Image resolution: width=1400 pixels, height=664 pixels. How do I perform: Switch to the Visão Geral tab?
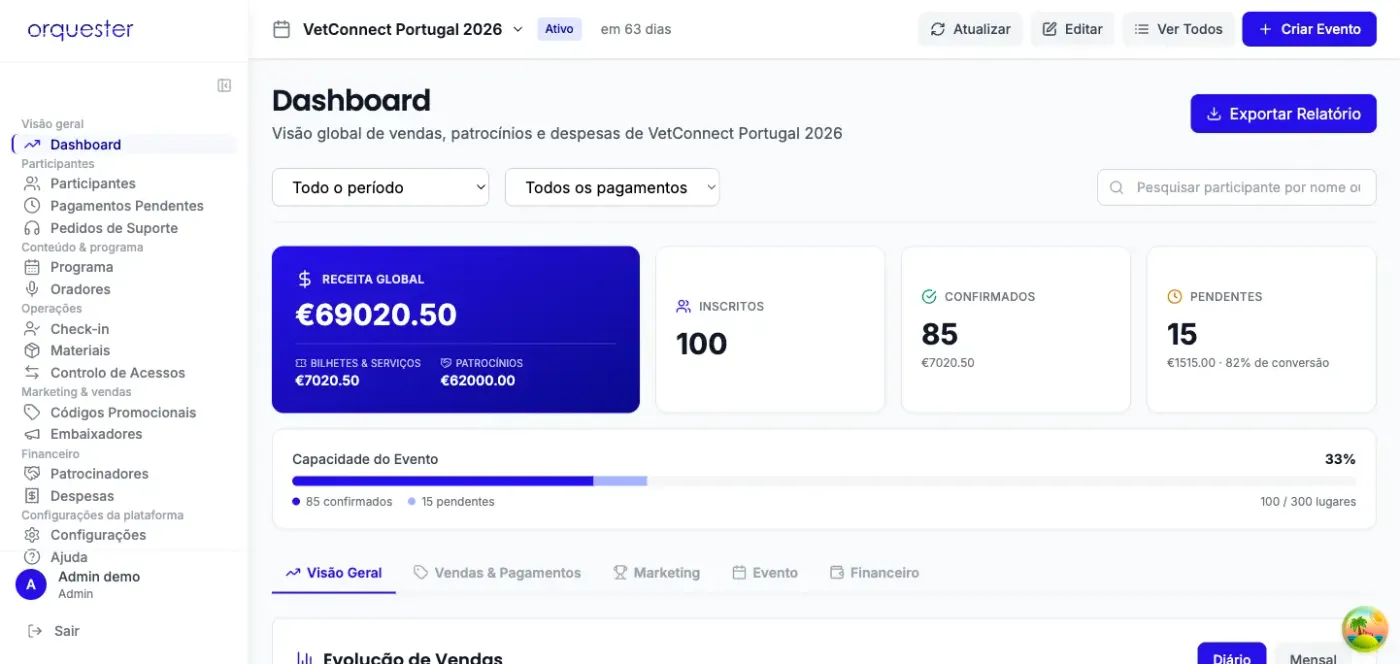coord(334,573)
